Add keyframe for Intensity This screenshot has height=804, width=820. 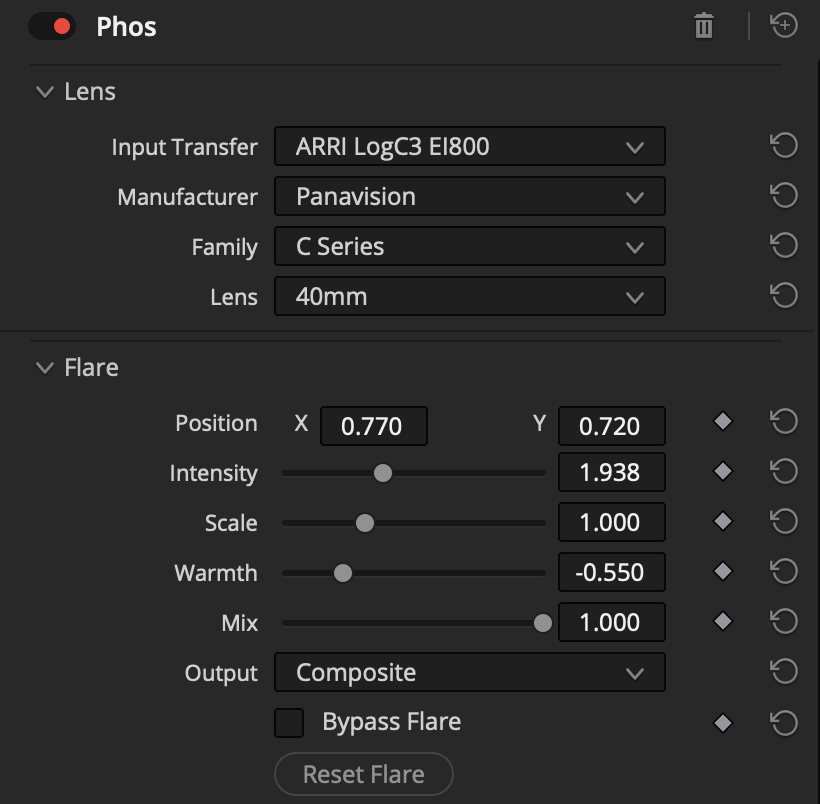coord(723,471)
